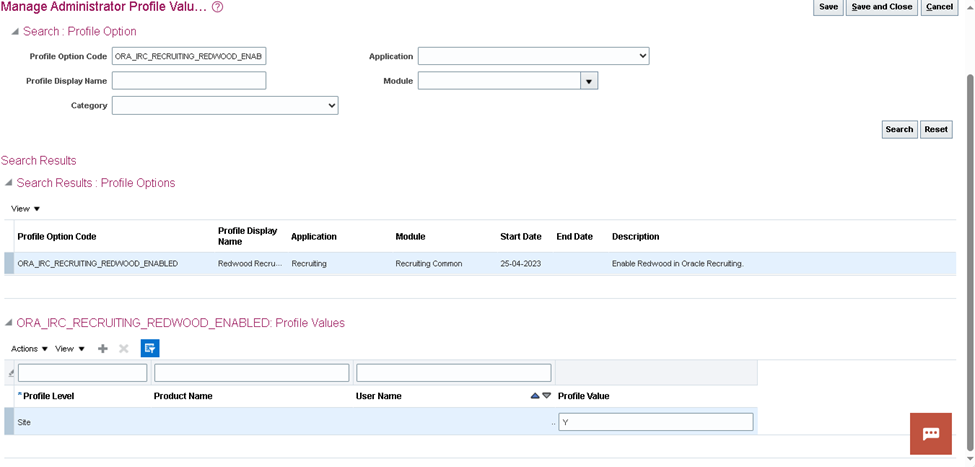Collapse the Search Results : Profile Options section
The image size is (975, 467).
(x=9, y=183)
